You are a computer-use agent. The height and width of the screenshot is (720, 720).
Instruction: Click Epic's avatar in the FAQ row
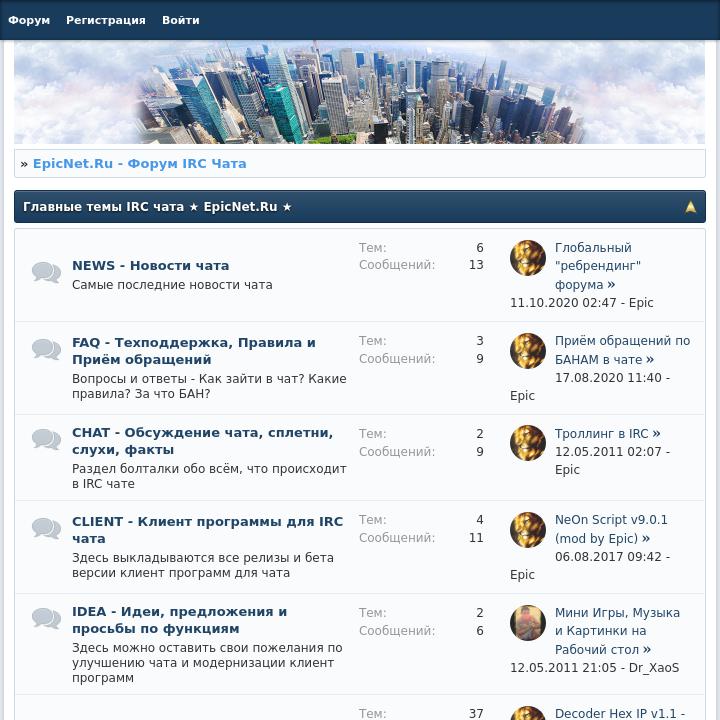click(x=528, y=351)
